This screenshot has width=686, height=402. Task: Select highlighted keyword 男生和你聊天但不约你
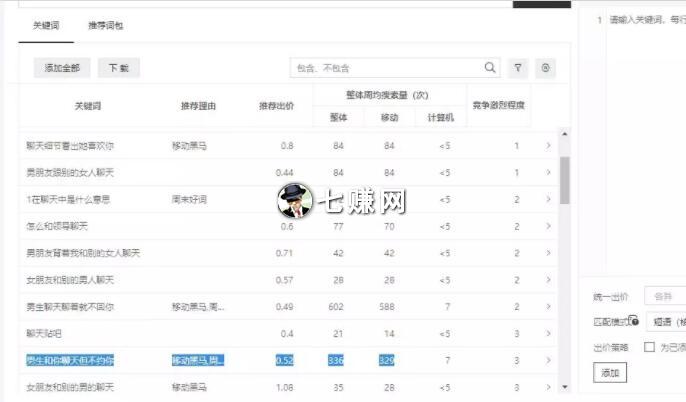(x=70, y=360)
